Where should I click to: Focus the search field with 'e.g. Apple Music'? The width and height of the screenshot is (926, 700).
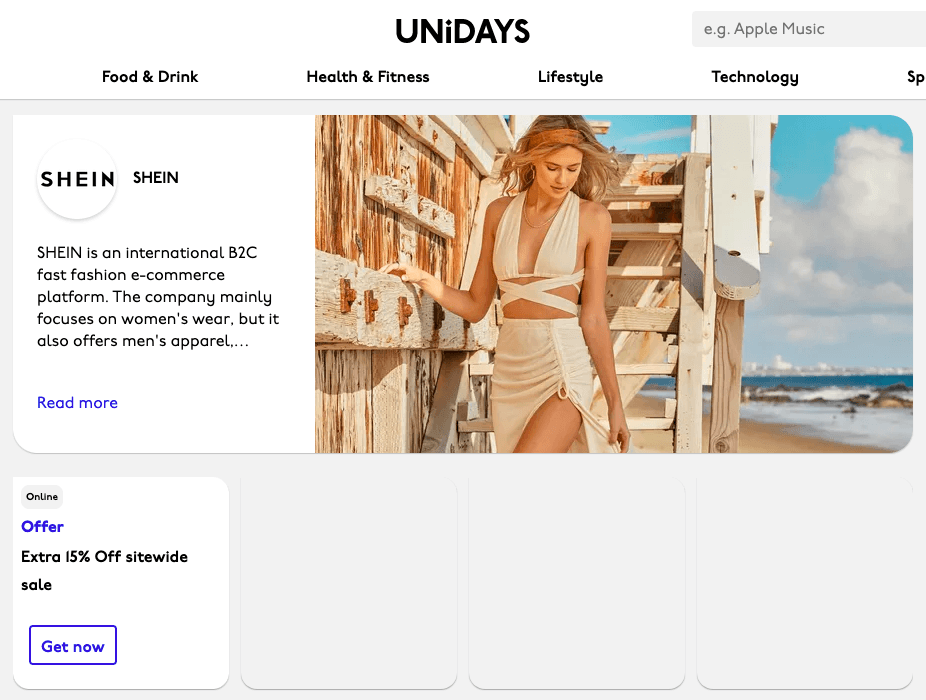(x=809, y=29)
